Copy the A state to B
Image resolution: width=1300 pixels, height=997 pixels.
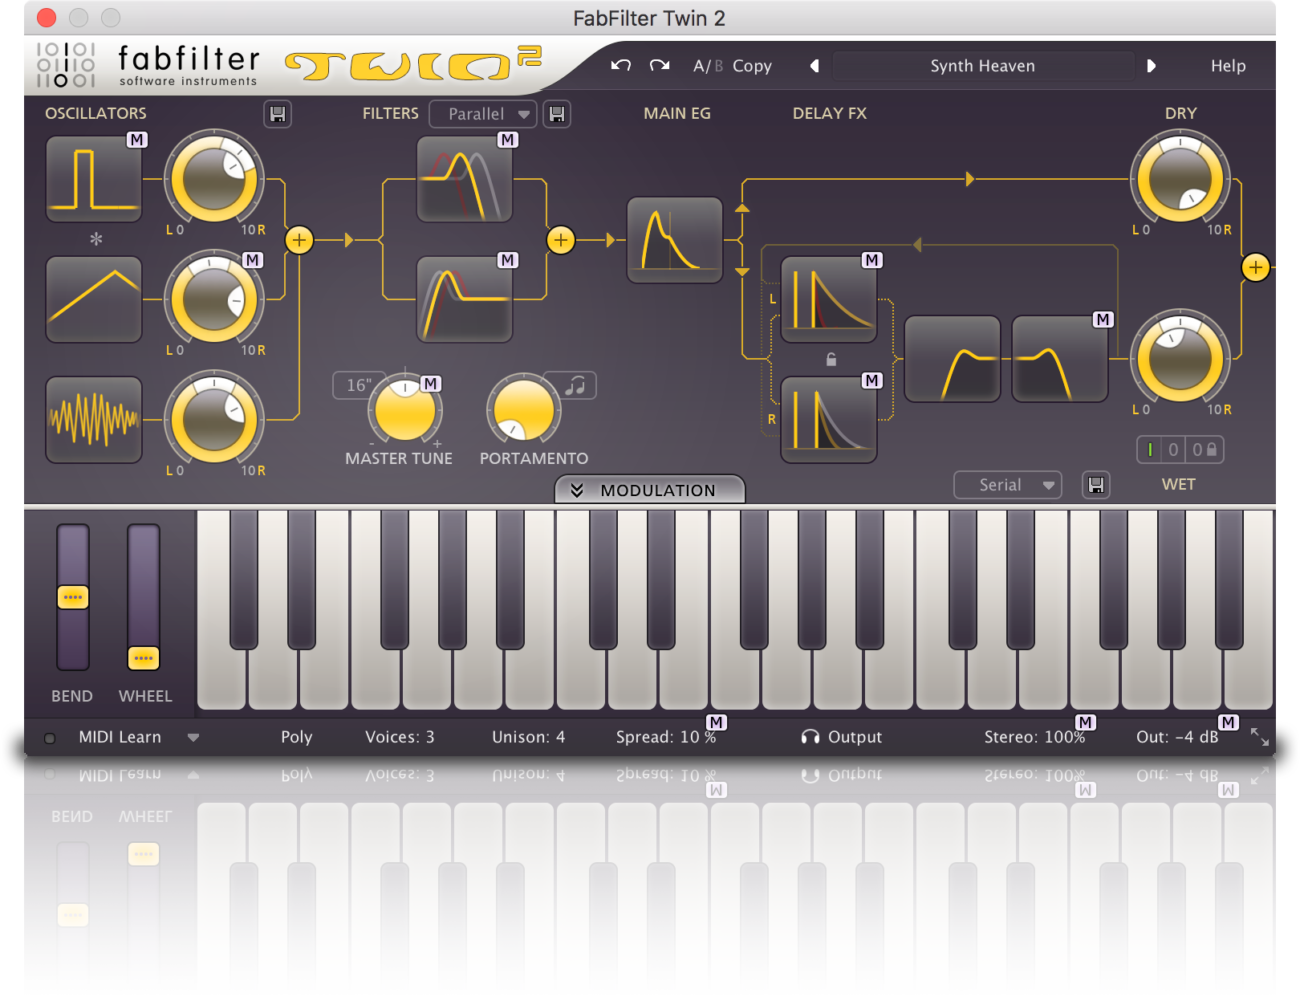[x=752, y=66]
